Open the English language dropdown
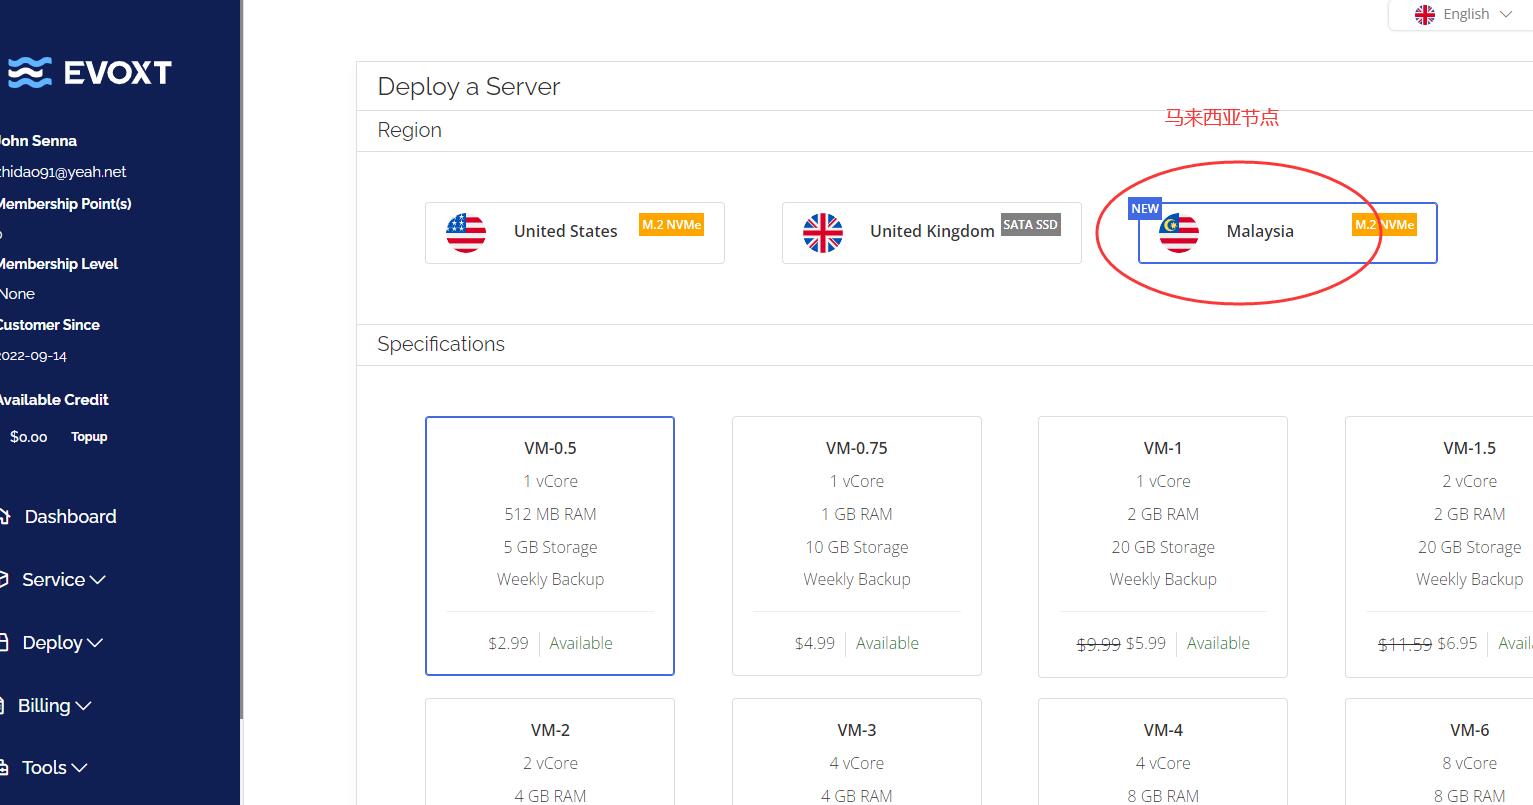The height and width of the screenshot is (805, 1533). (x=1464, y=14)
